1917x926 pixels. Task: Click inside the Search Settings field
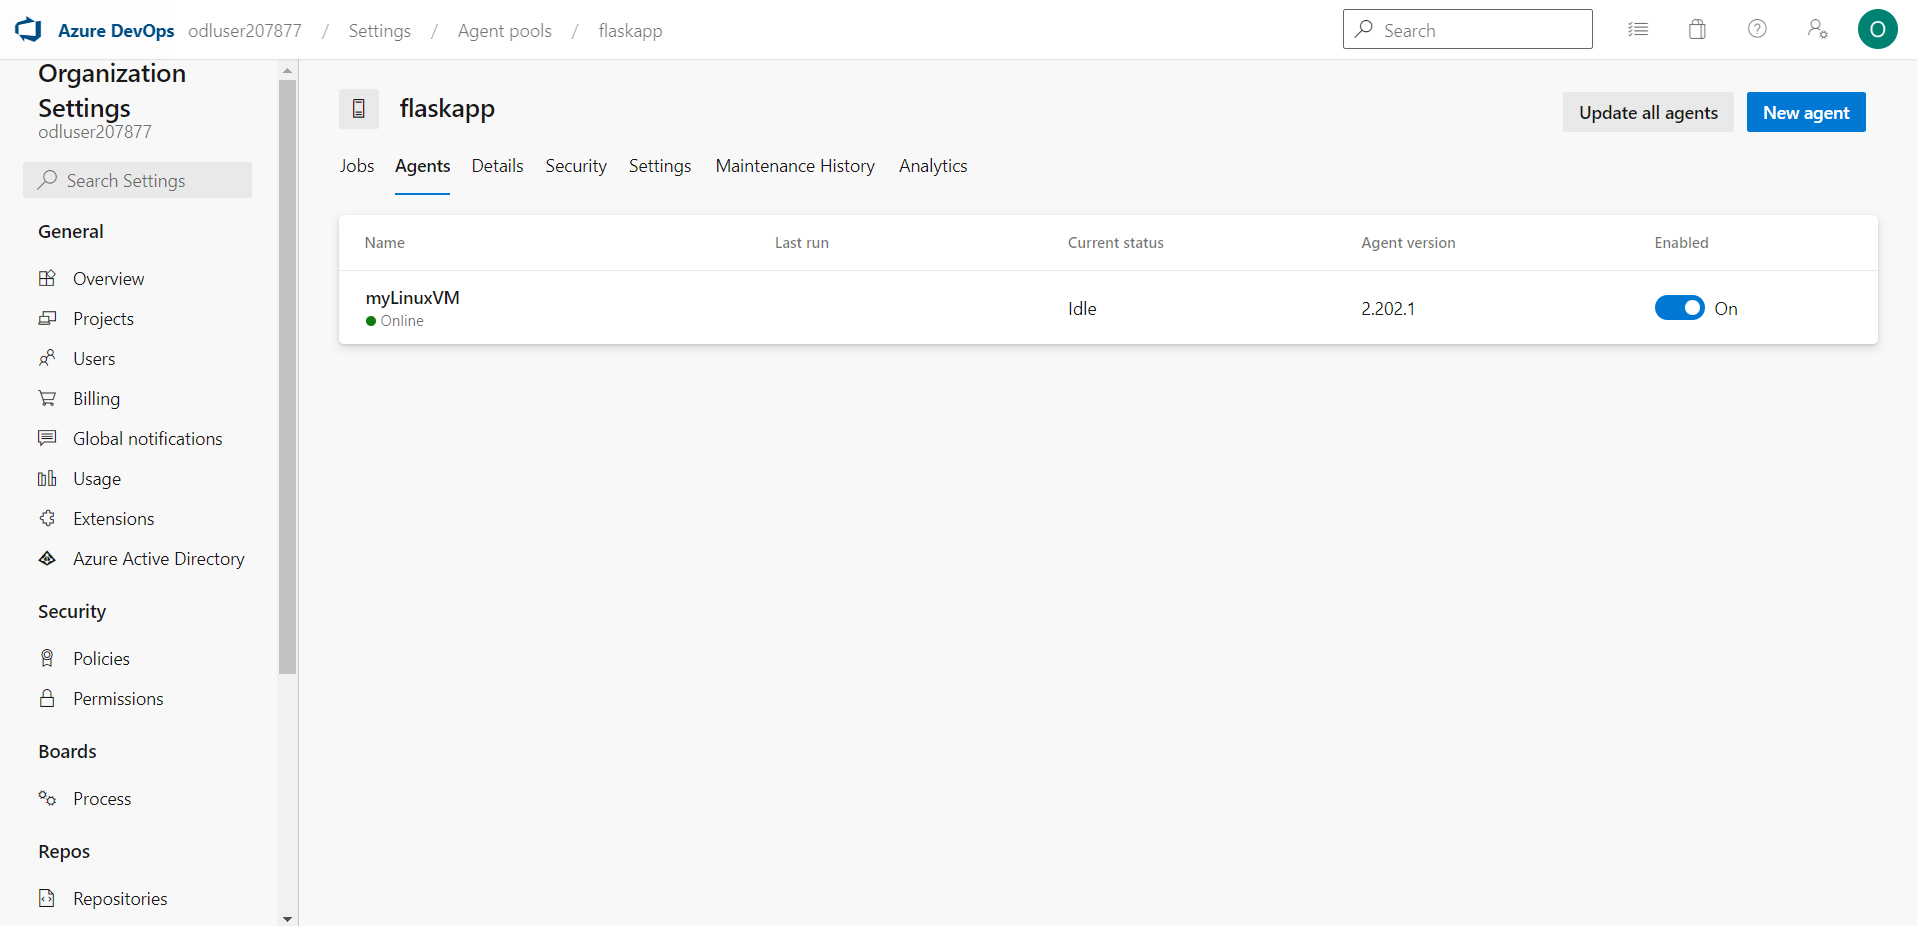tap(137, 180)
